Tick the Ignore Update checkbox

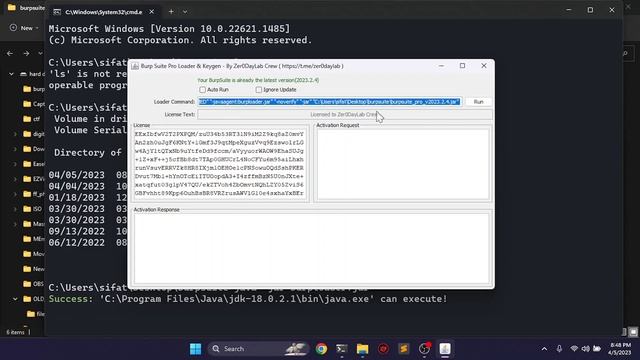coord(258,89)
